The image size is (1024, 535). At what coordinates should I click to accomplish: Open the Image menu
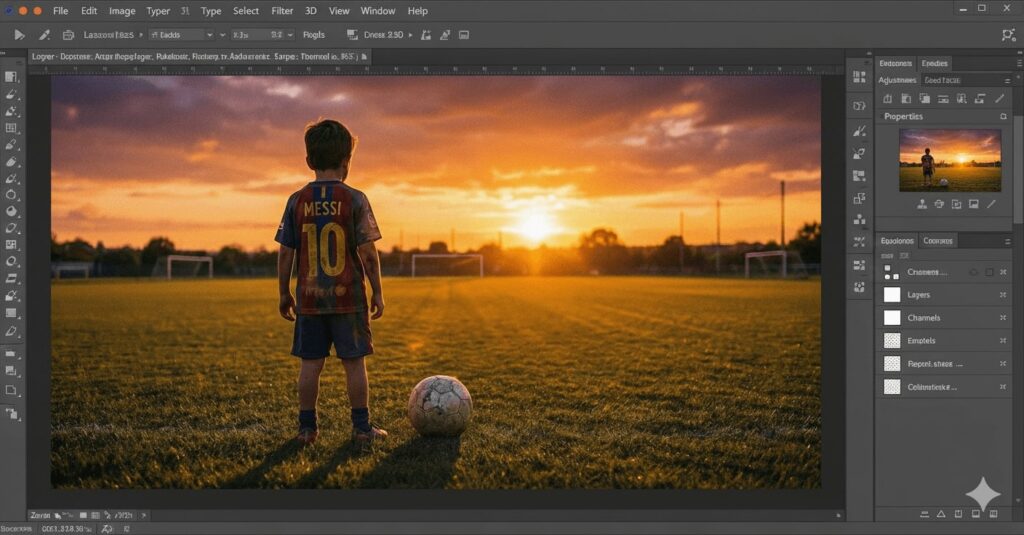point(122,10)
